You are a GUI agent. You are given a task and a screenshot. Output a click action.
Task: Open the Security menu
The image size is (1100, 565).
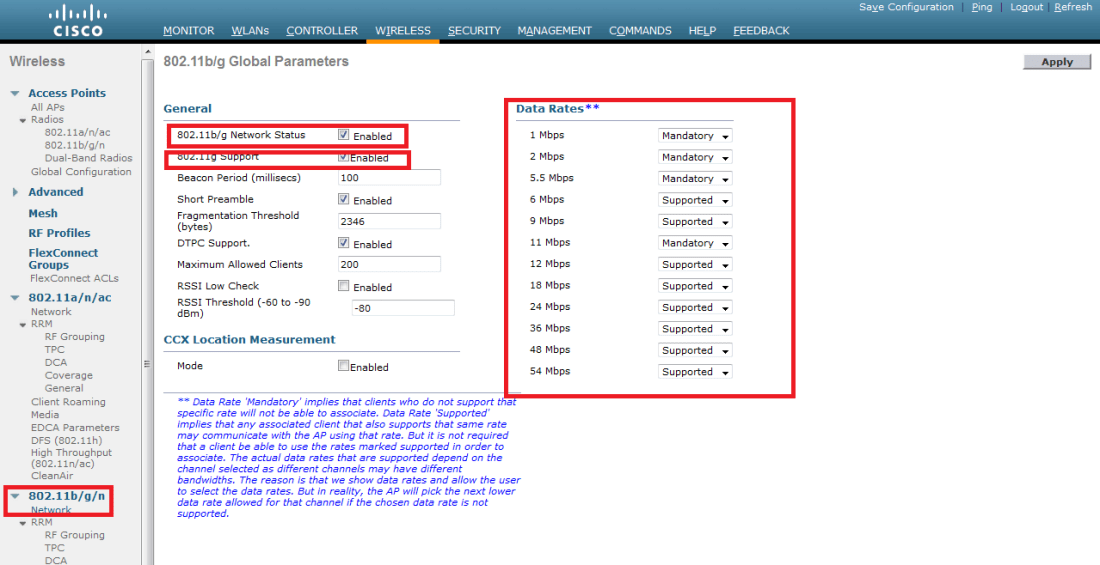(474, 31)
